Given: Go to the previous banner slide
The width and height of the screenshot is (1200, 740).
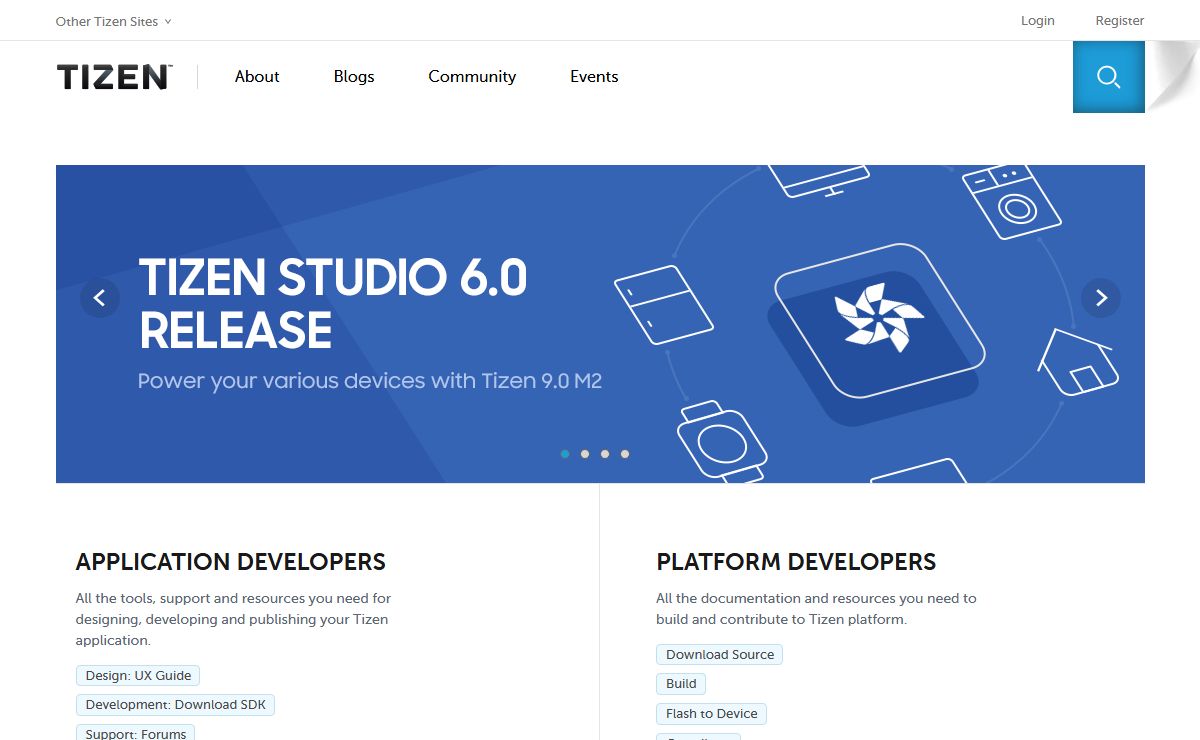Looking at the screenshot, I should (100, 298).
